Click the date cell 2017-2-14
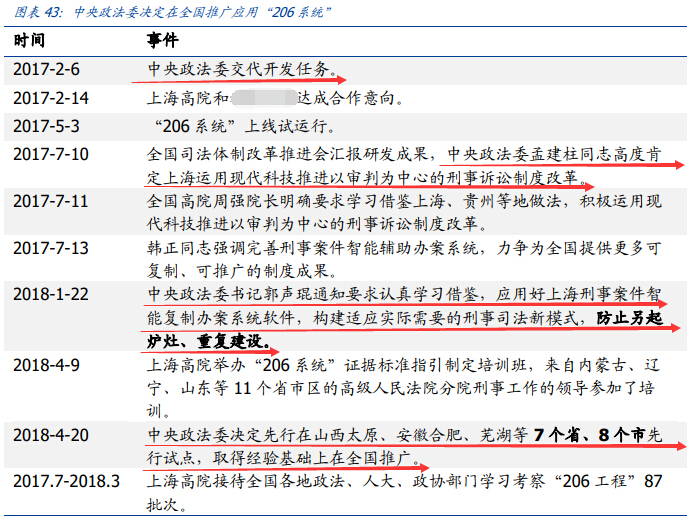 tap(50, 98)
